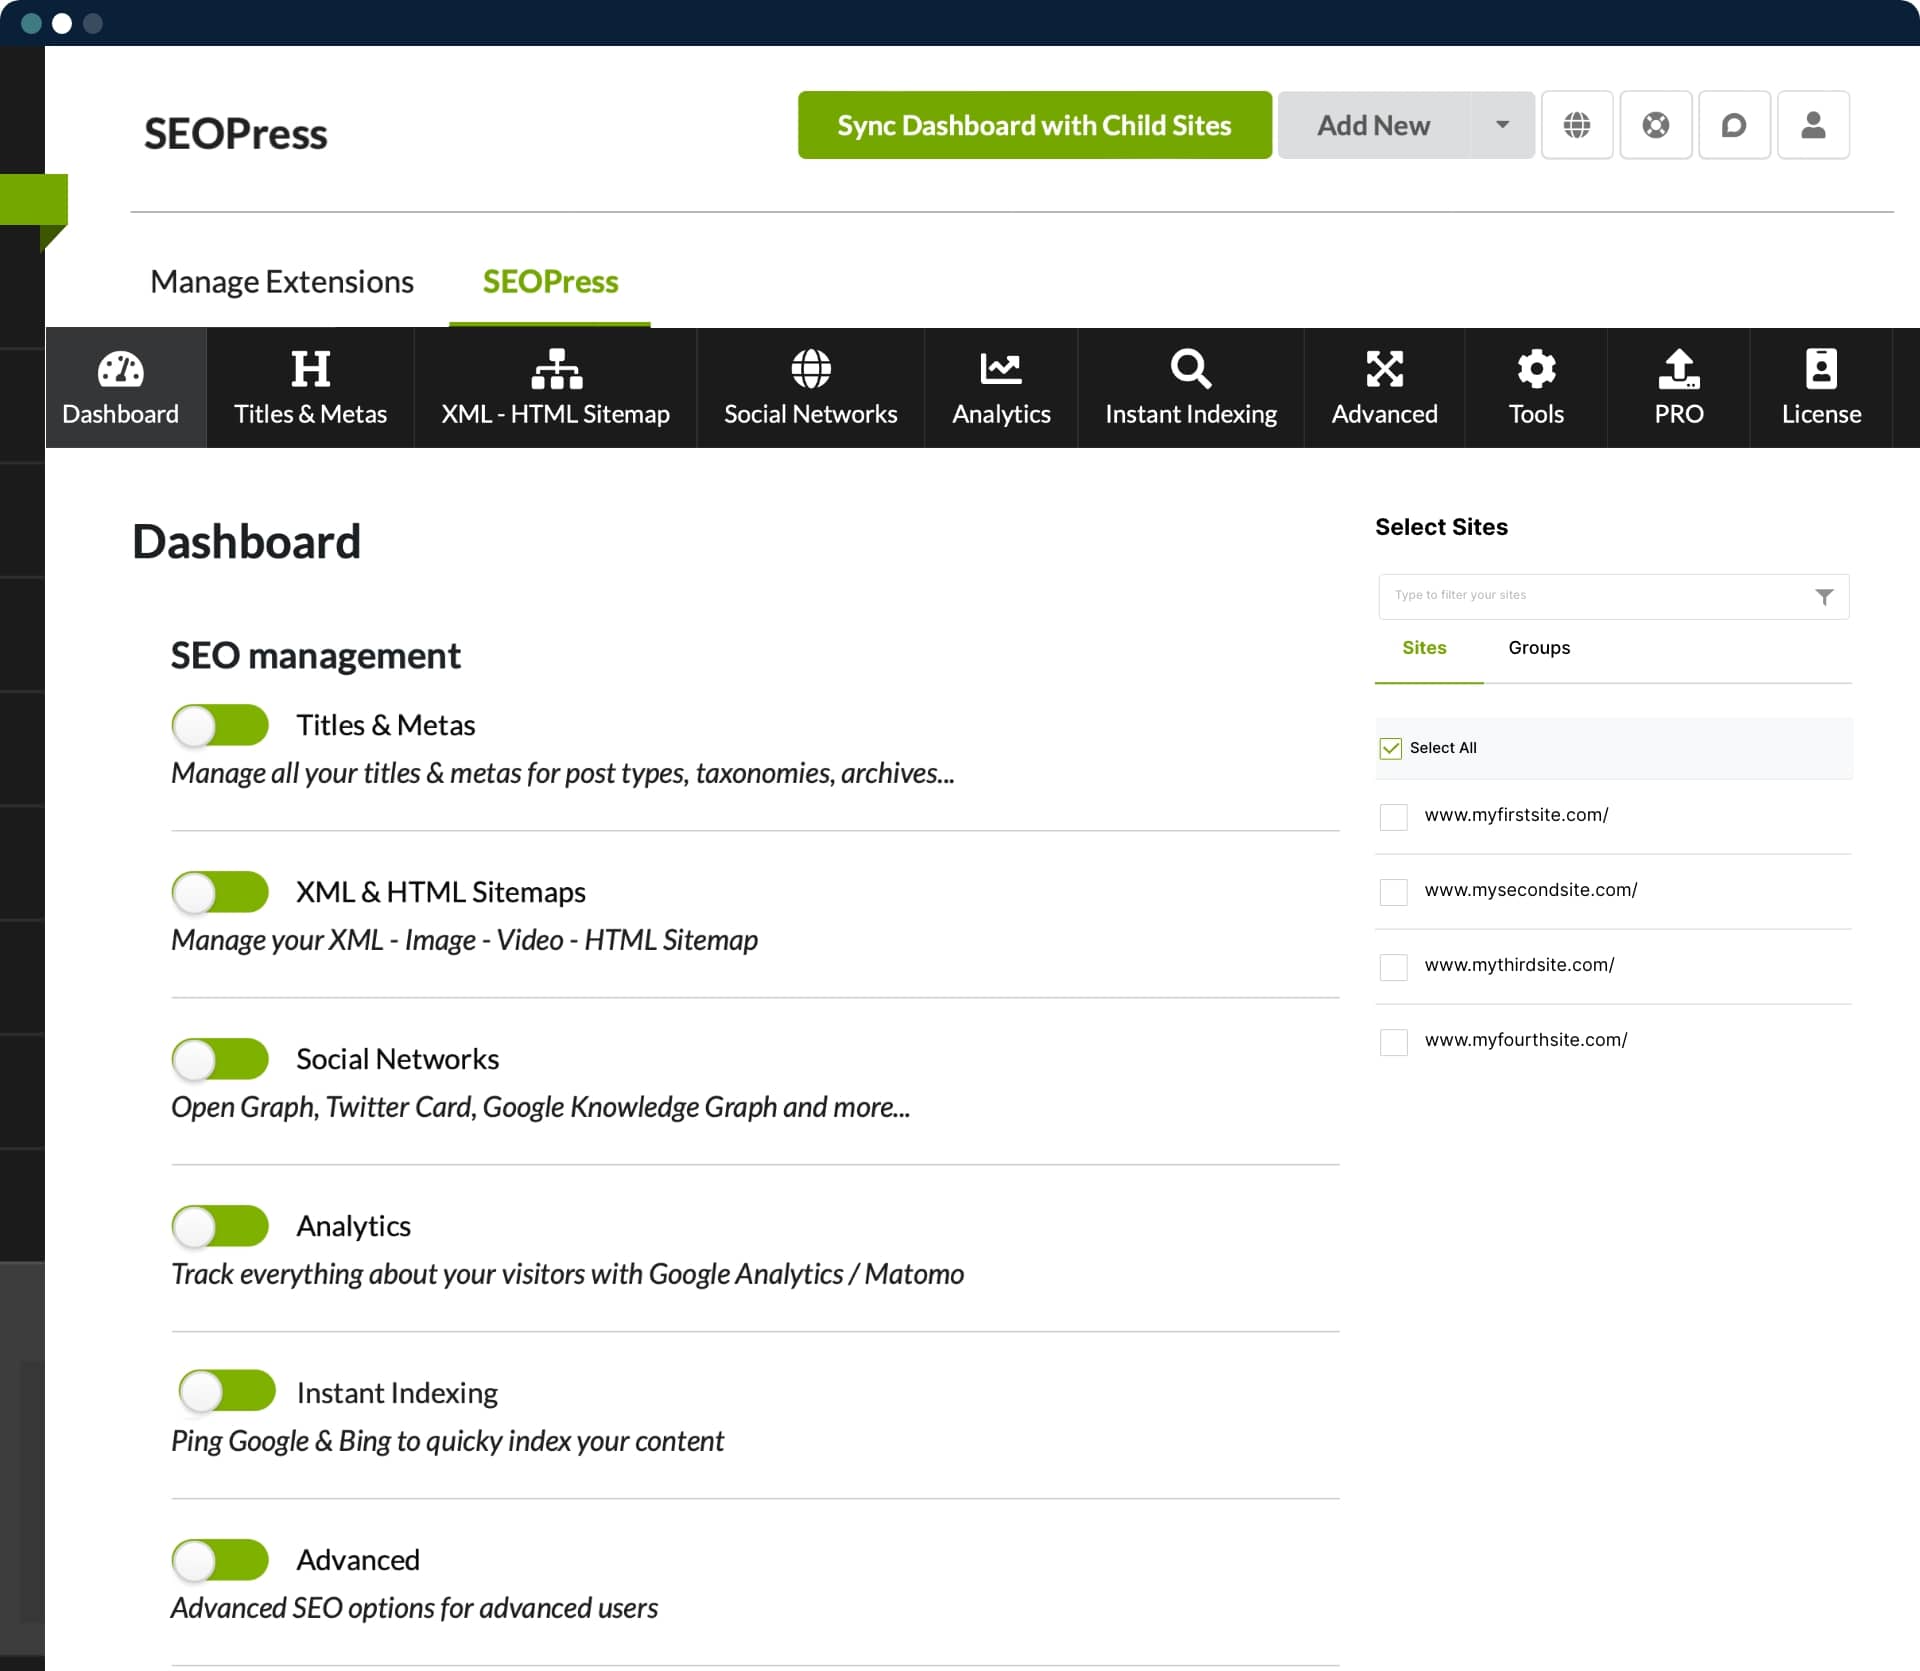Switch to the SEOPress tab

tap(550, 282)
